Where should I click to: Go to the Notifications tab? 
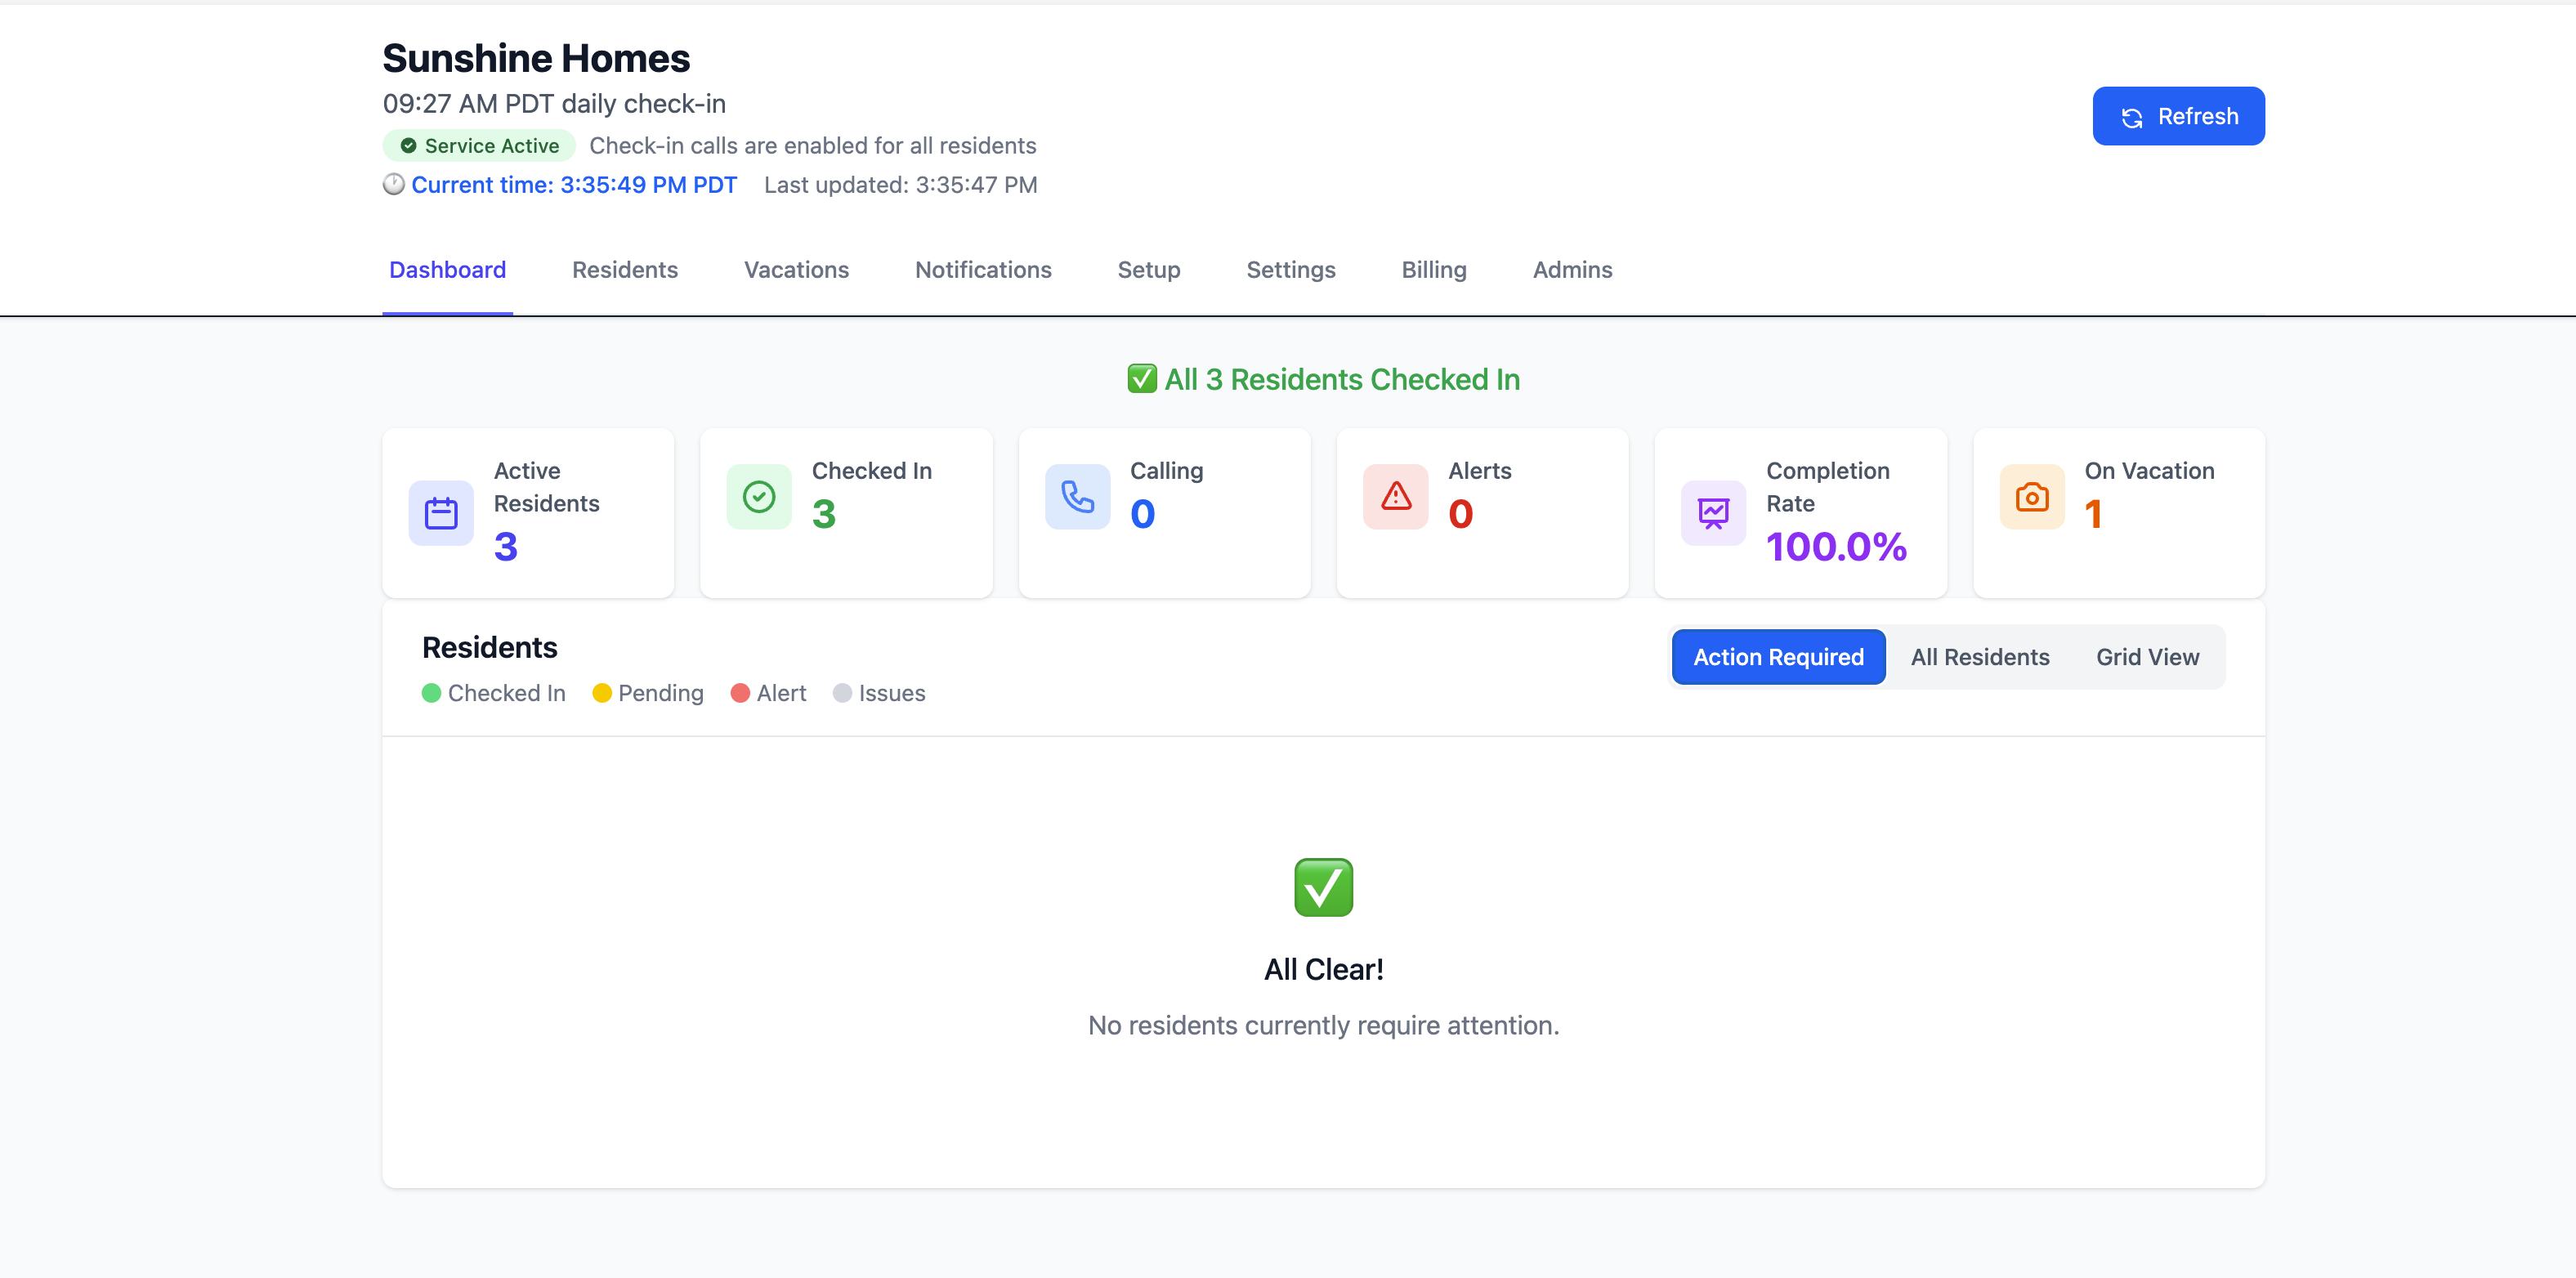point(982,270)
